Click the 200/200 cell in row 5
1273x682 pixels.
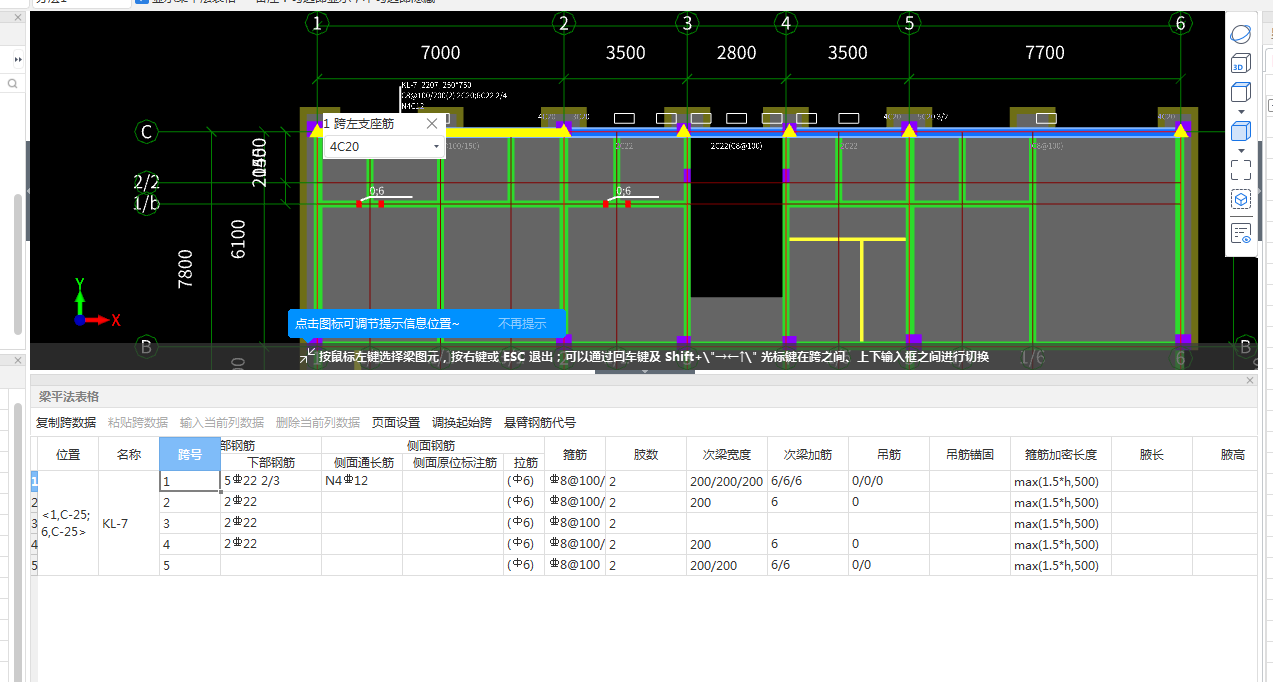[x=727, y=565]
